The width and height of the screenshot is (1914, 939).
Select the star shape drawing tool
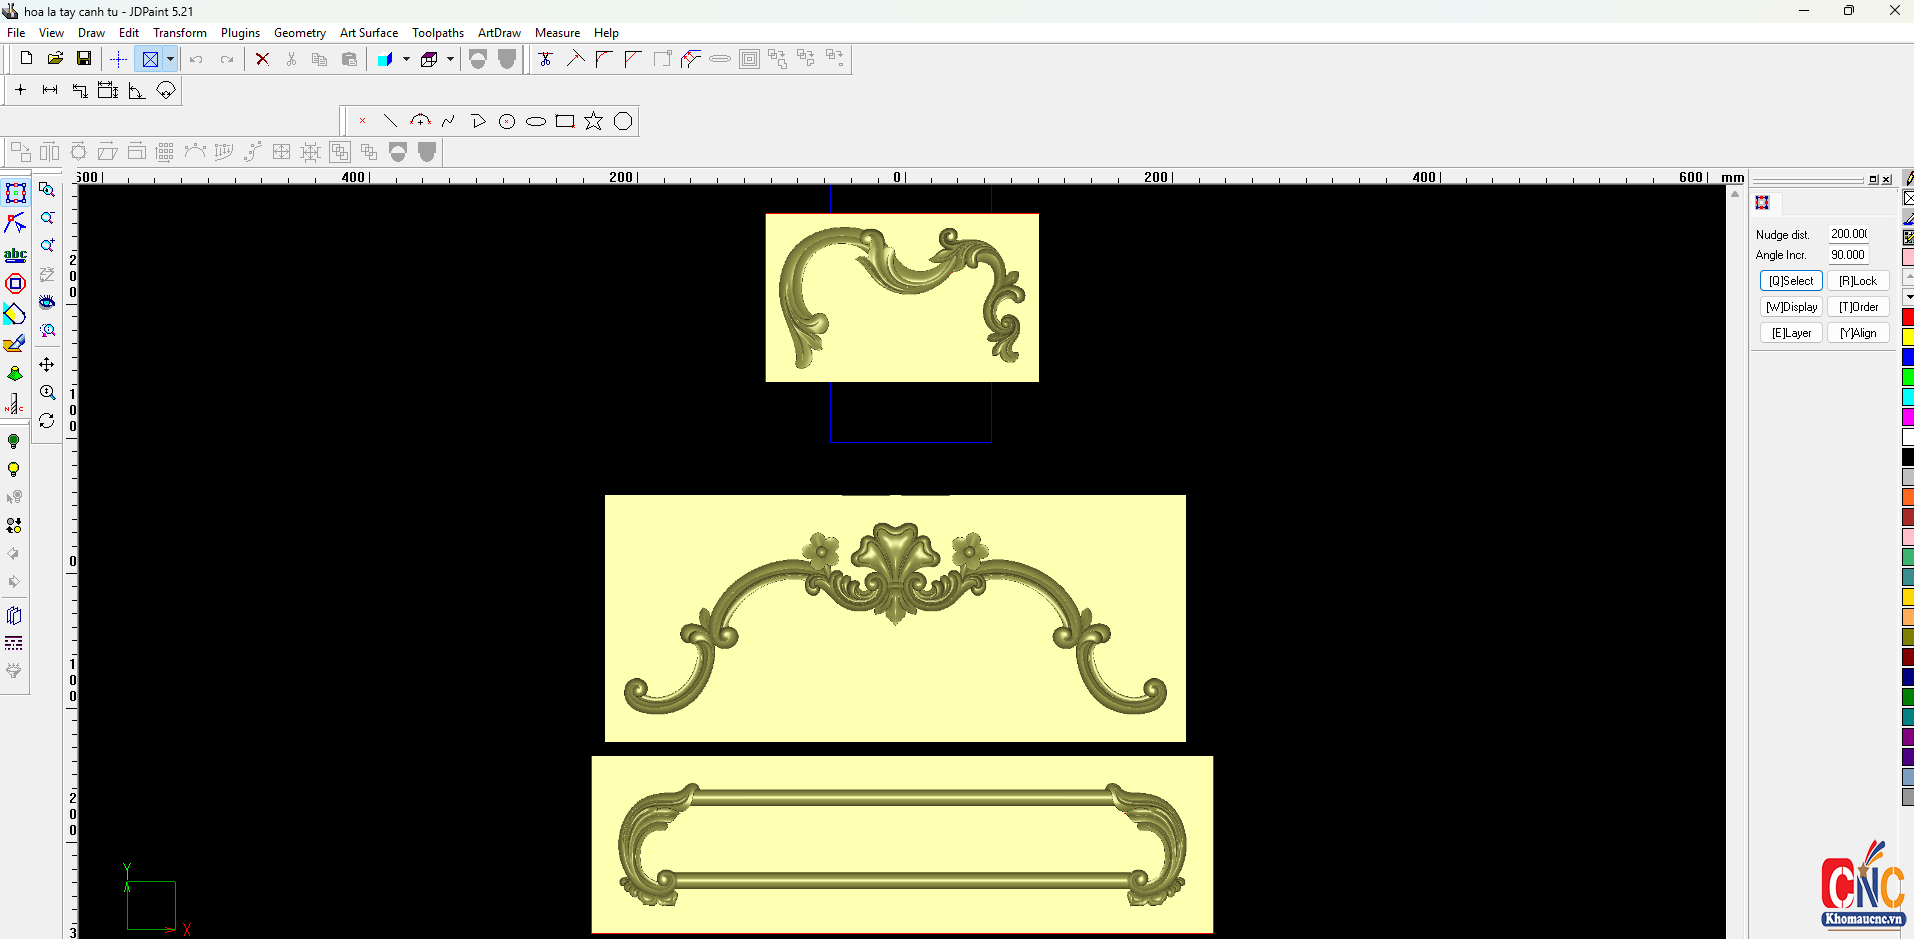click(594, 121)
